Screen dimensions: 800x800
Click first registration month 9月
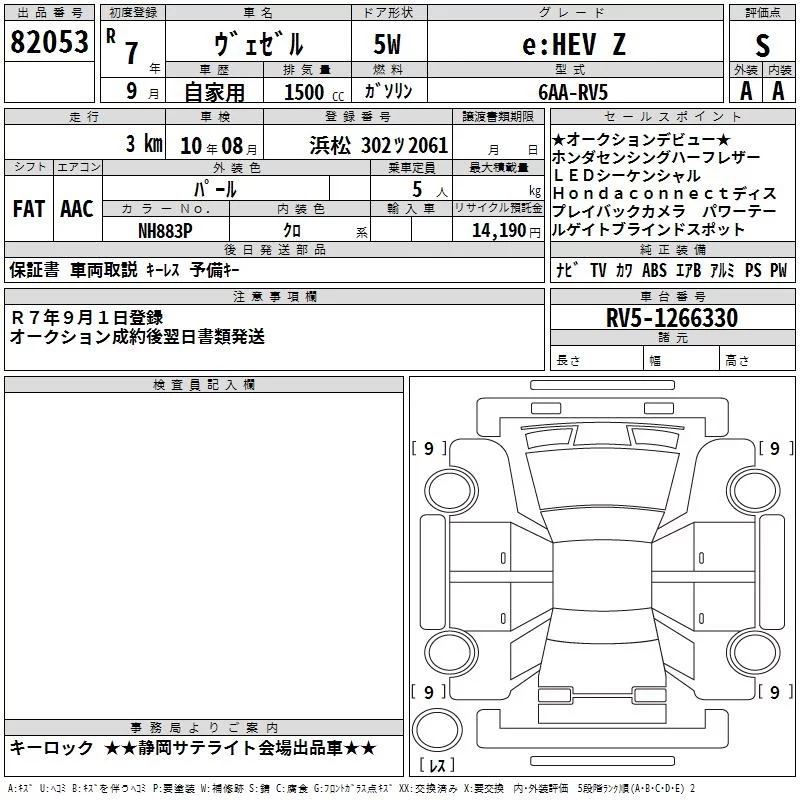pyautogui.click(x=142, y=91)
